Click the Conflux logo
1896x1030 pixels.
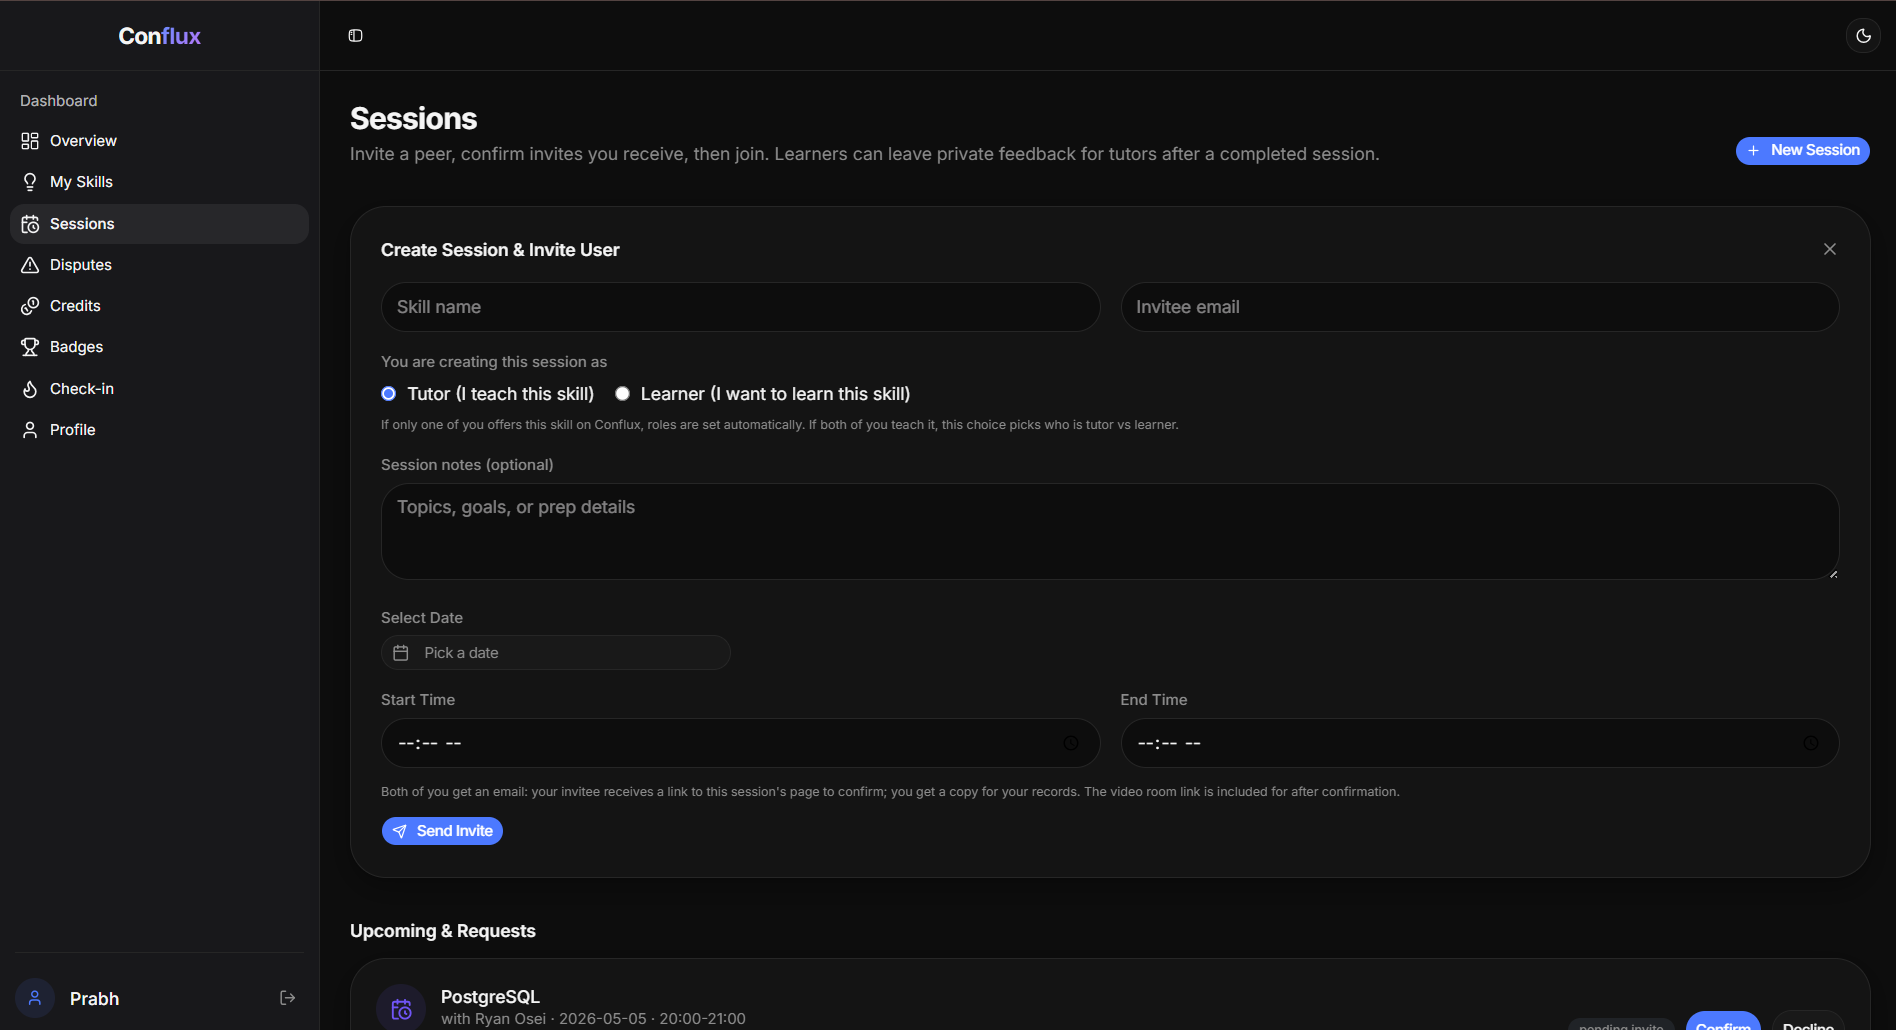click(x=159, y=36)
